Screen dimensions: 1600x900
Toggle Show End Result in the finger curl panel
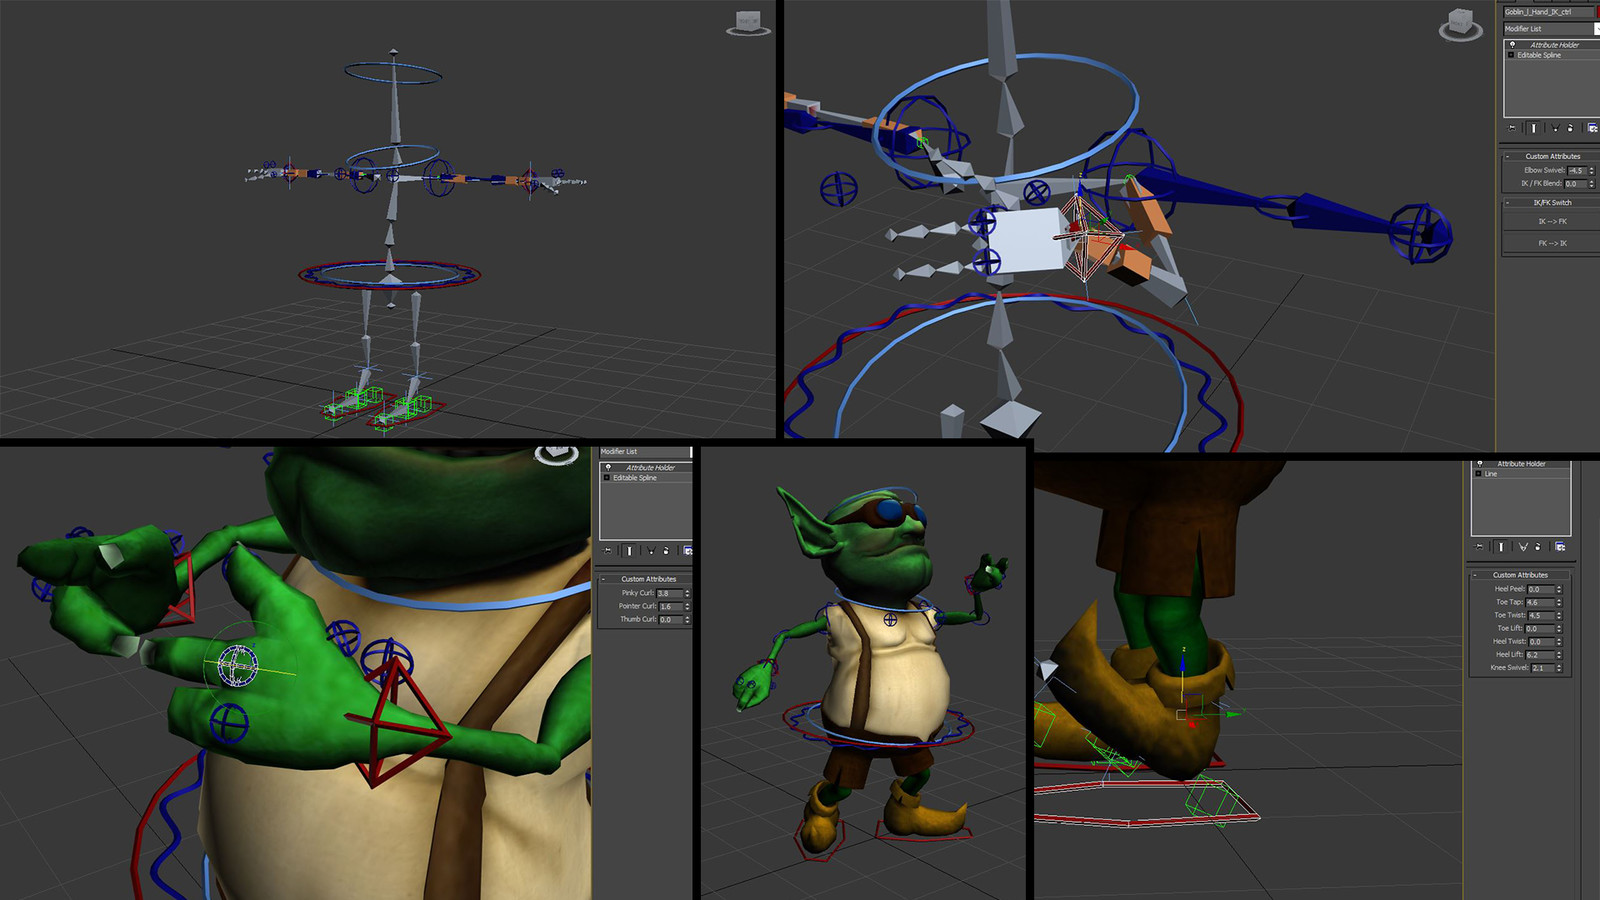[x=629, y=551]
